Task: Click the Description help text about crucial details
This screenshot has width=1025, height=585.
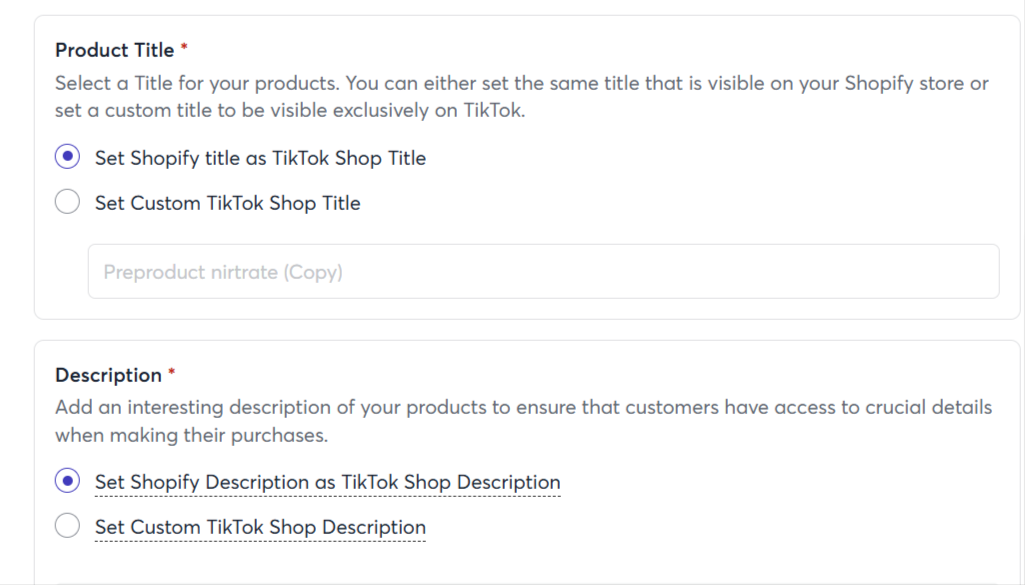Action: click(524, 421)
